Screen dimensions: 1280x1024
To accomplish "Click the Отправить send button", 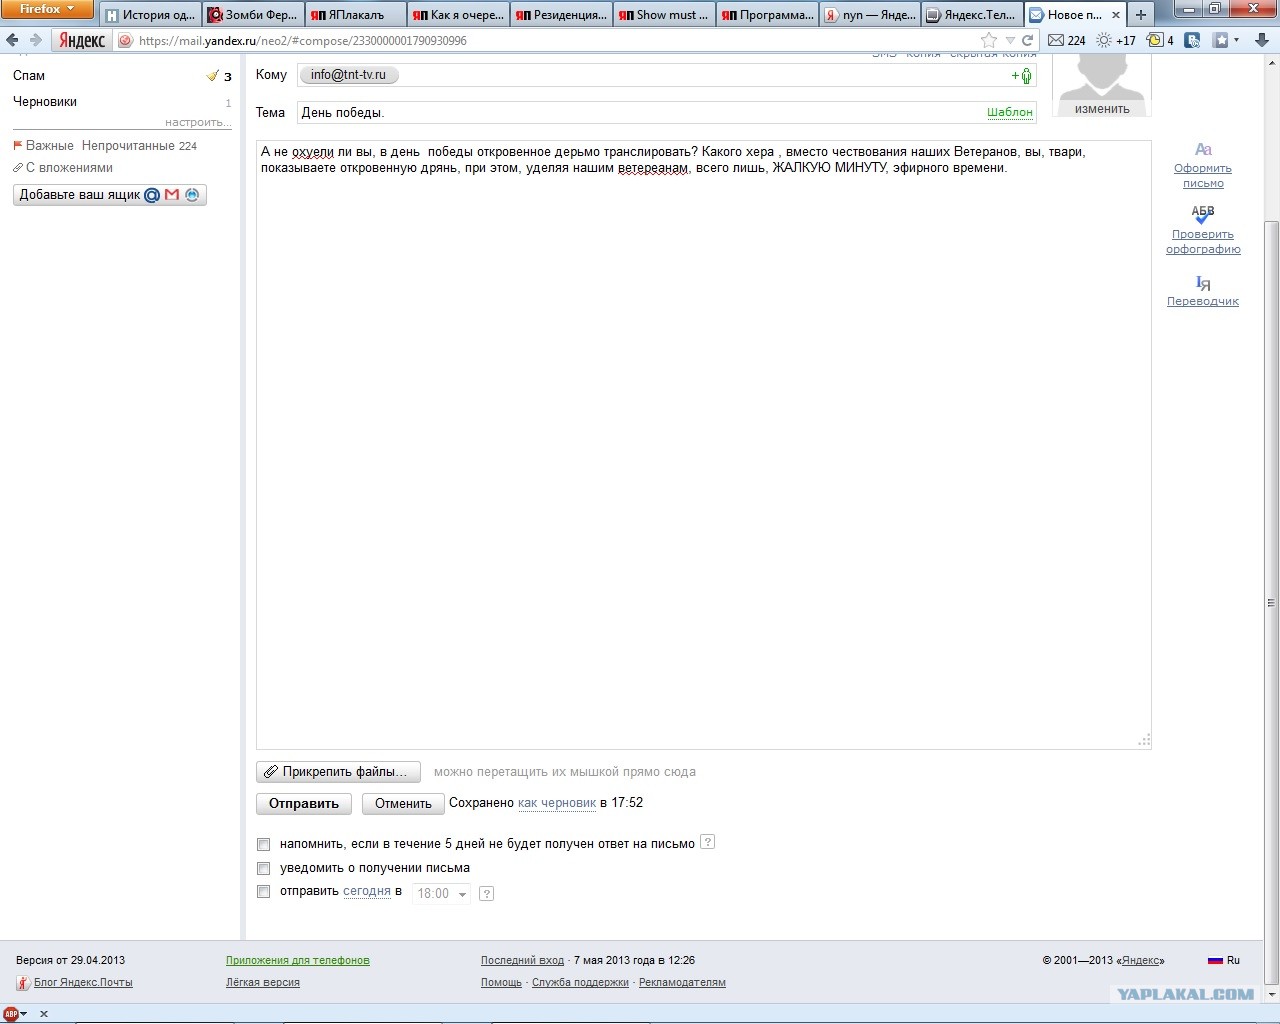I will [304, 803].
